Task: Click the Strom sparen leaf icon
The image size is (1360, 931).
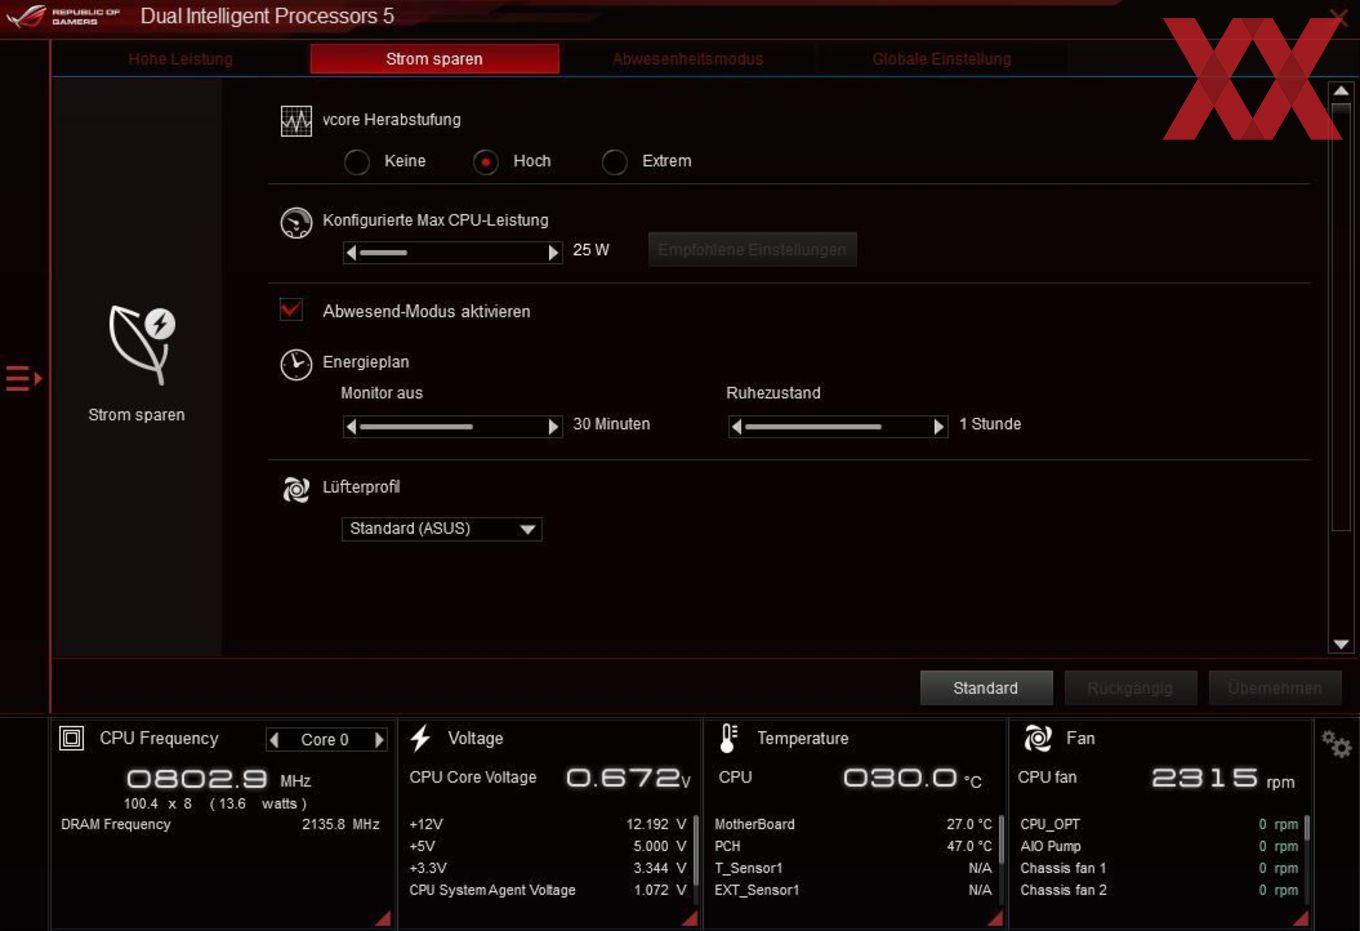Action: pos(141,345)
